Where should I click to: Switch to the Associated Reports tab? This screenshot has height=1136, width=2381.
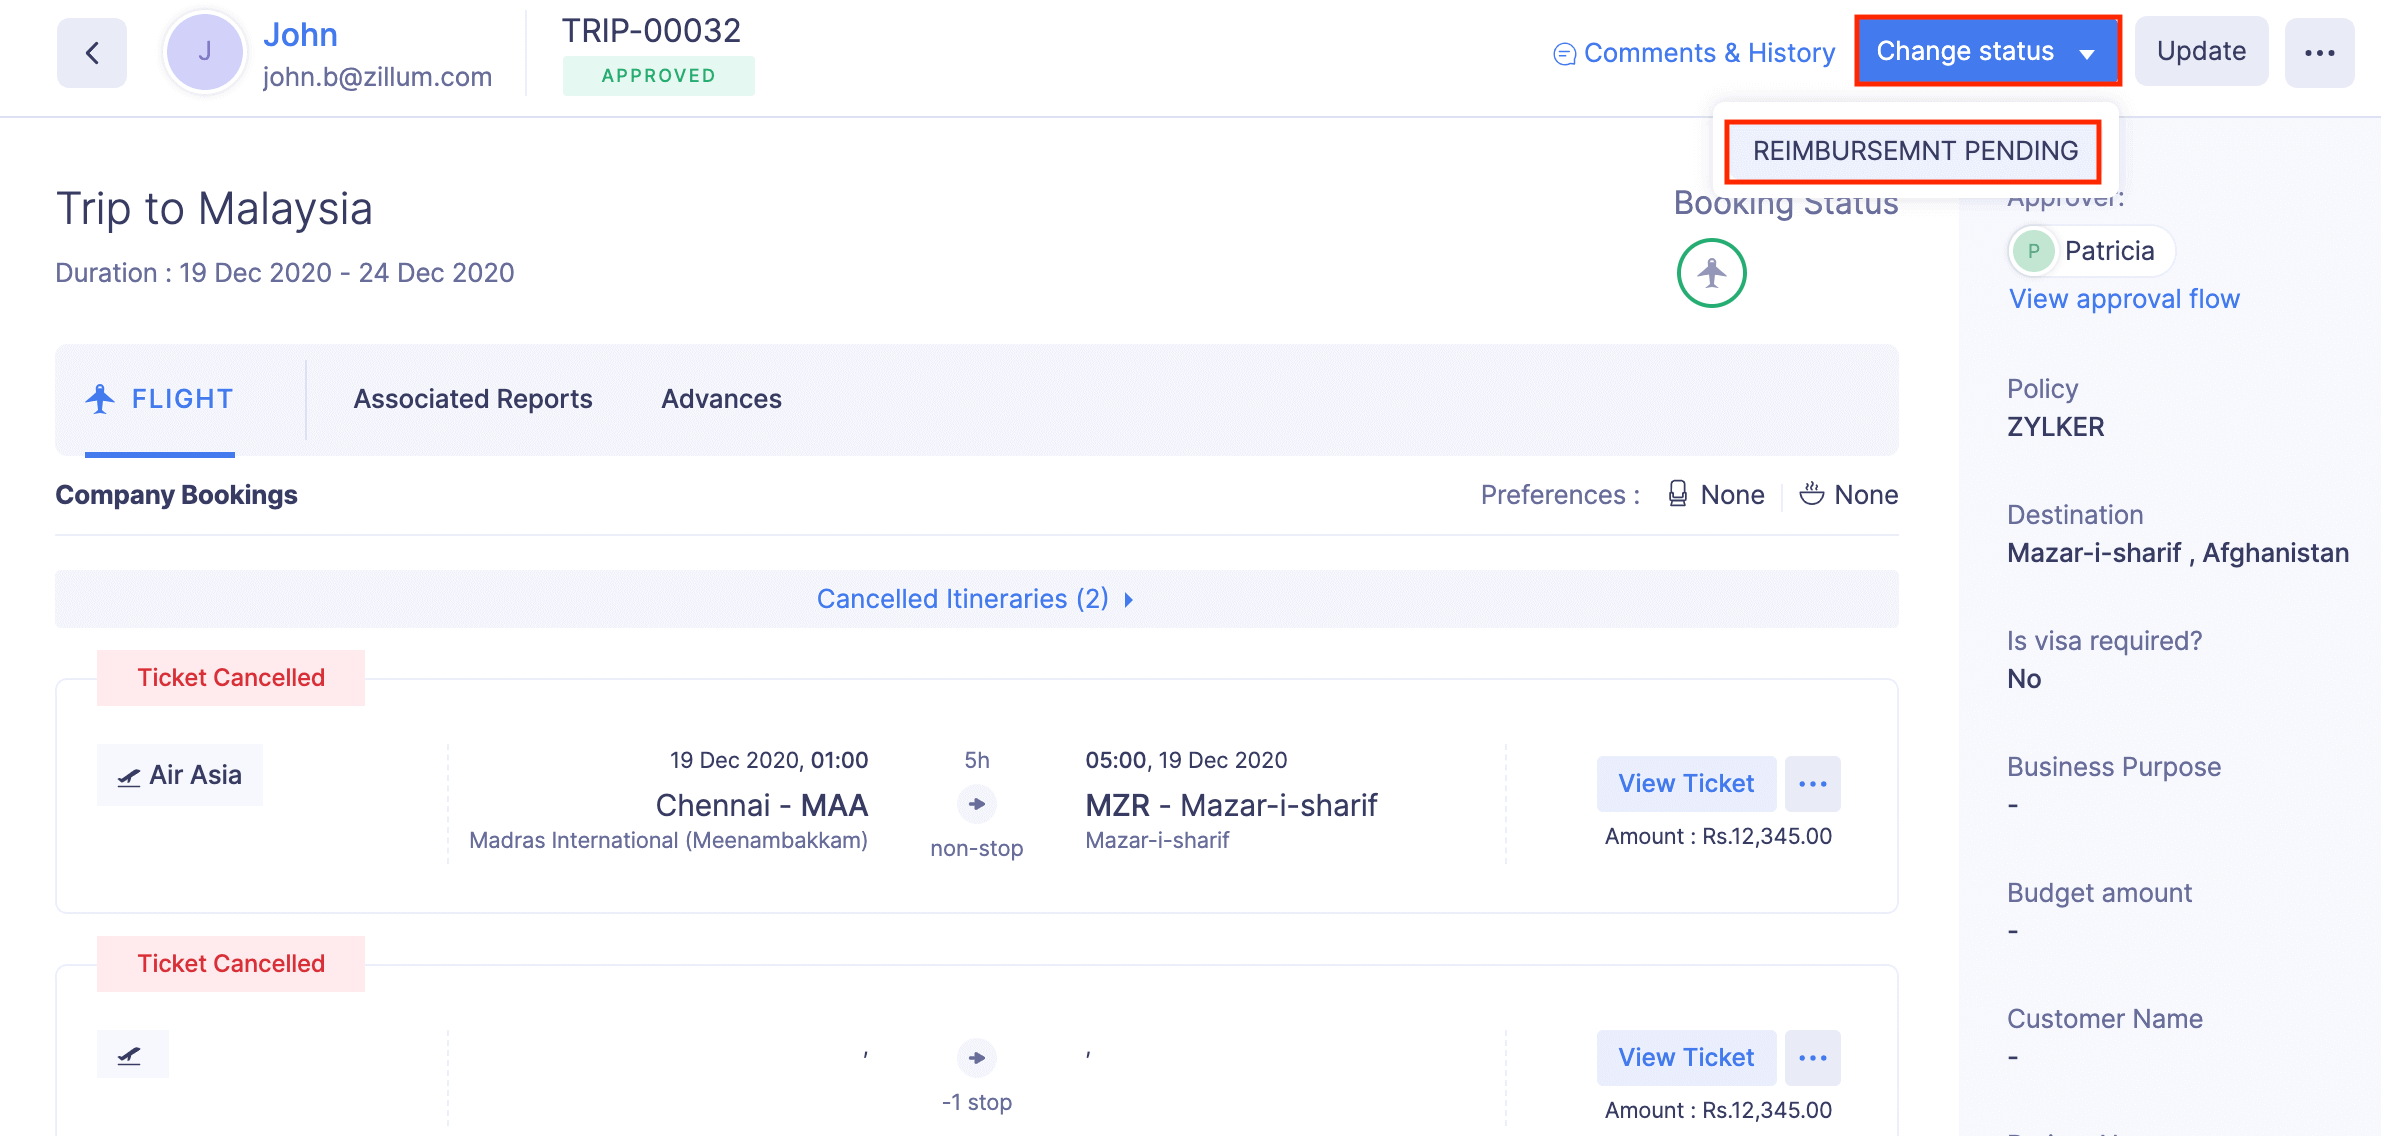[473, 399]
